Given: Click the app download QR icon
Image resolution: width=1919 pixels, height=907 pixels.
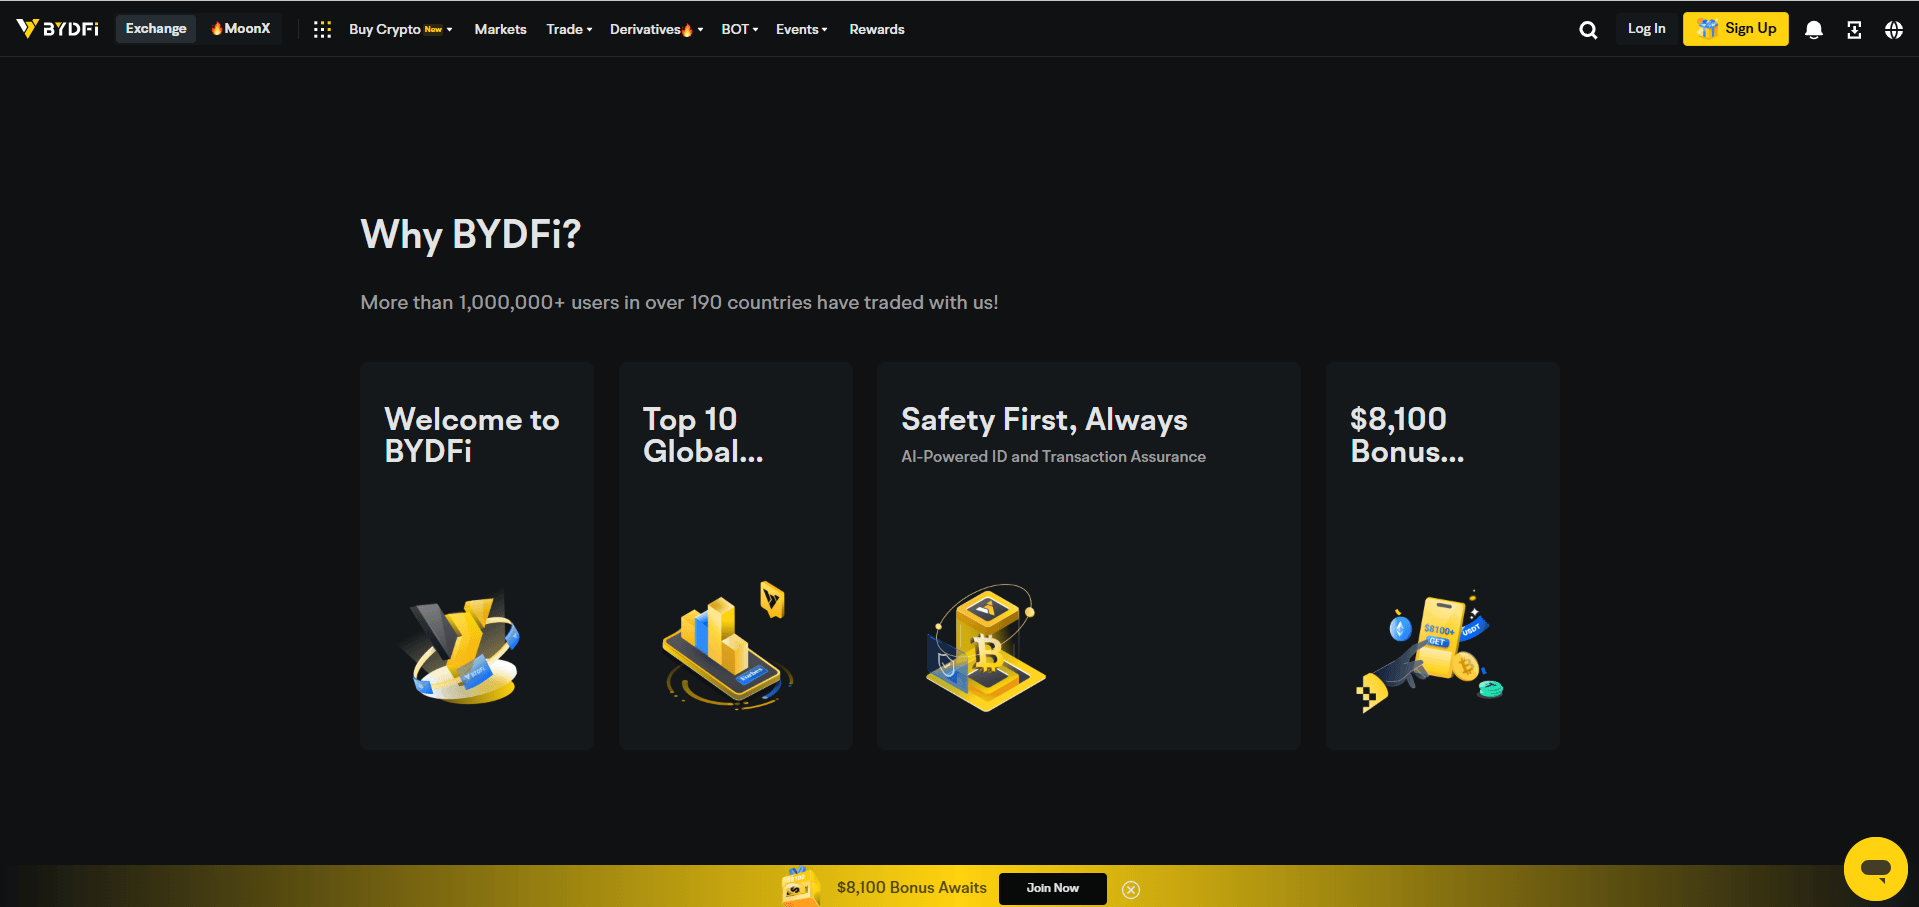Looking at the screenshot, I should pyautogui.click(x=1853, y=30).
